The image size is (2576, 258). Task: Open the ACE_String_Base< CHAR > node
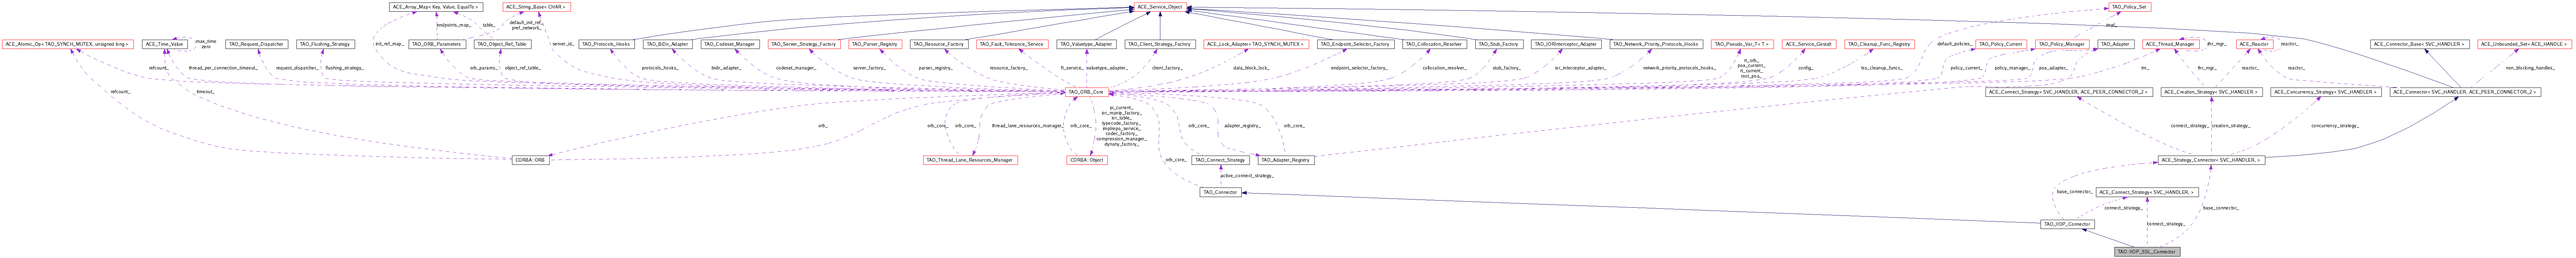pos(536,7)
